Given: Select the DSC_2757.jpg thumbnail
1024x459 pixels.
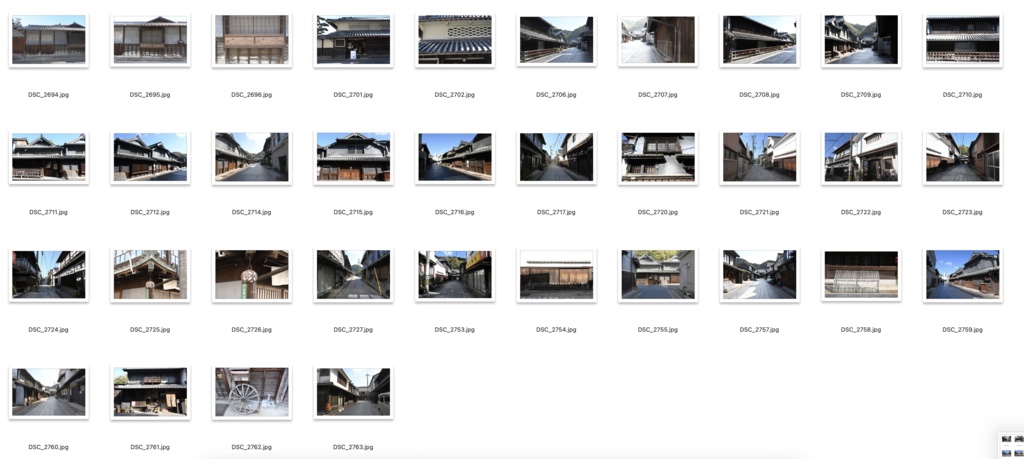Looking at the screenshot, I should click(x=760, y=274).
